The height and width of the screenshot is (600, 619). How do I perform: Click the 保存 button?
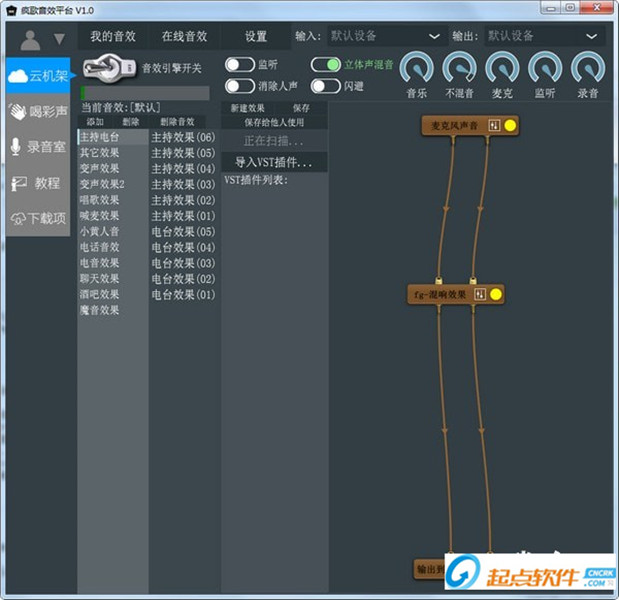301,108
